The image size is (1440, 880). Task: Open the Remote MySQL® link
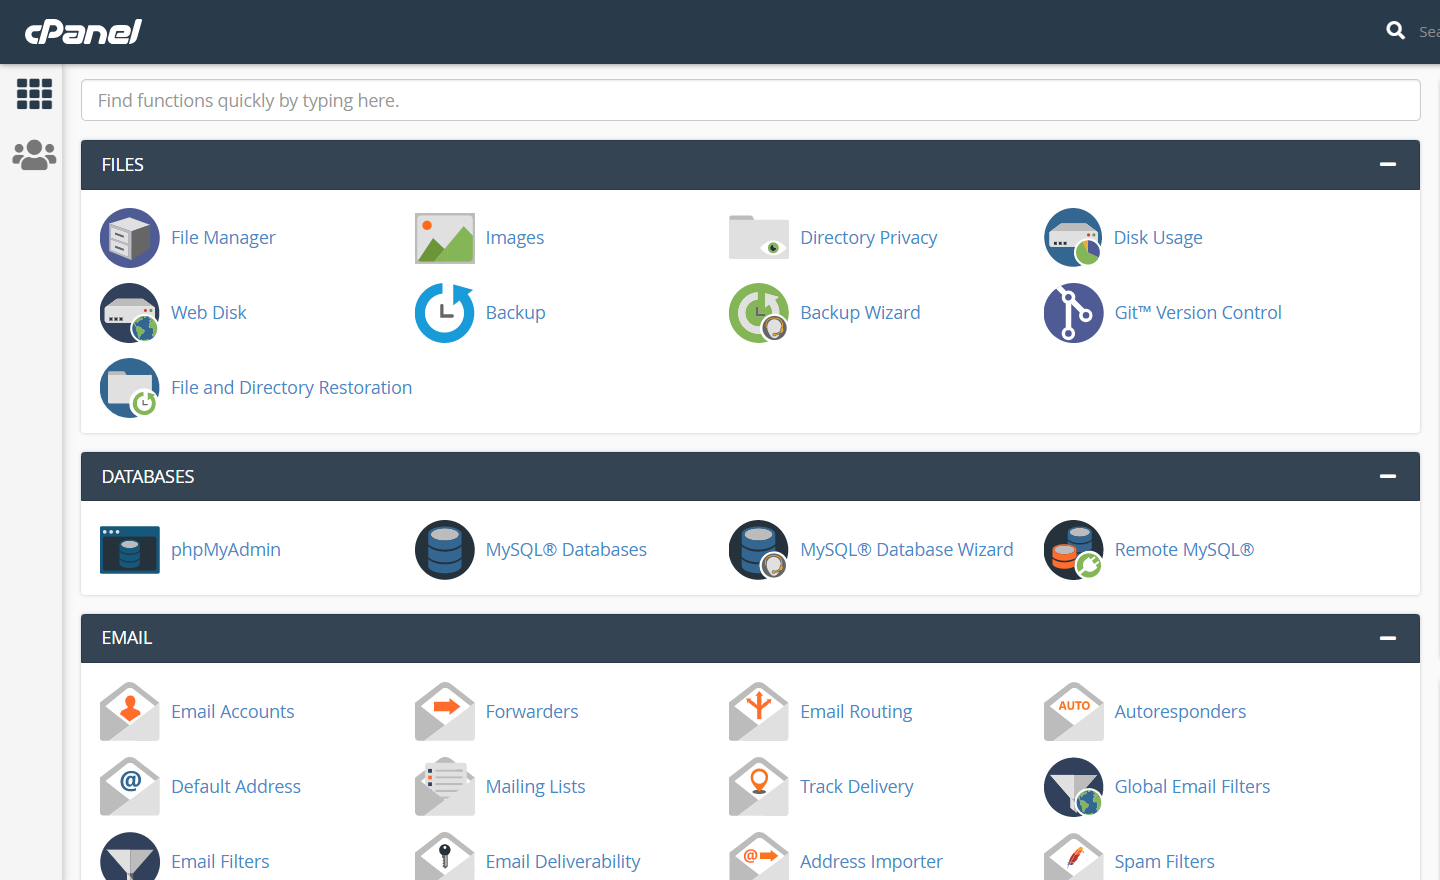click(1184, 550)
